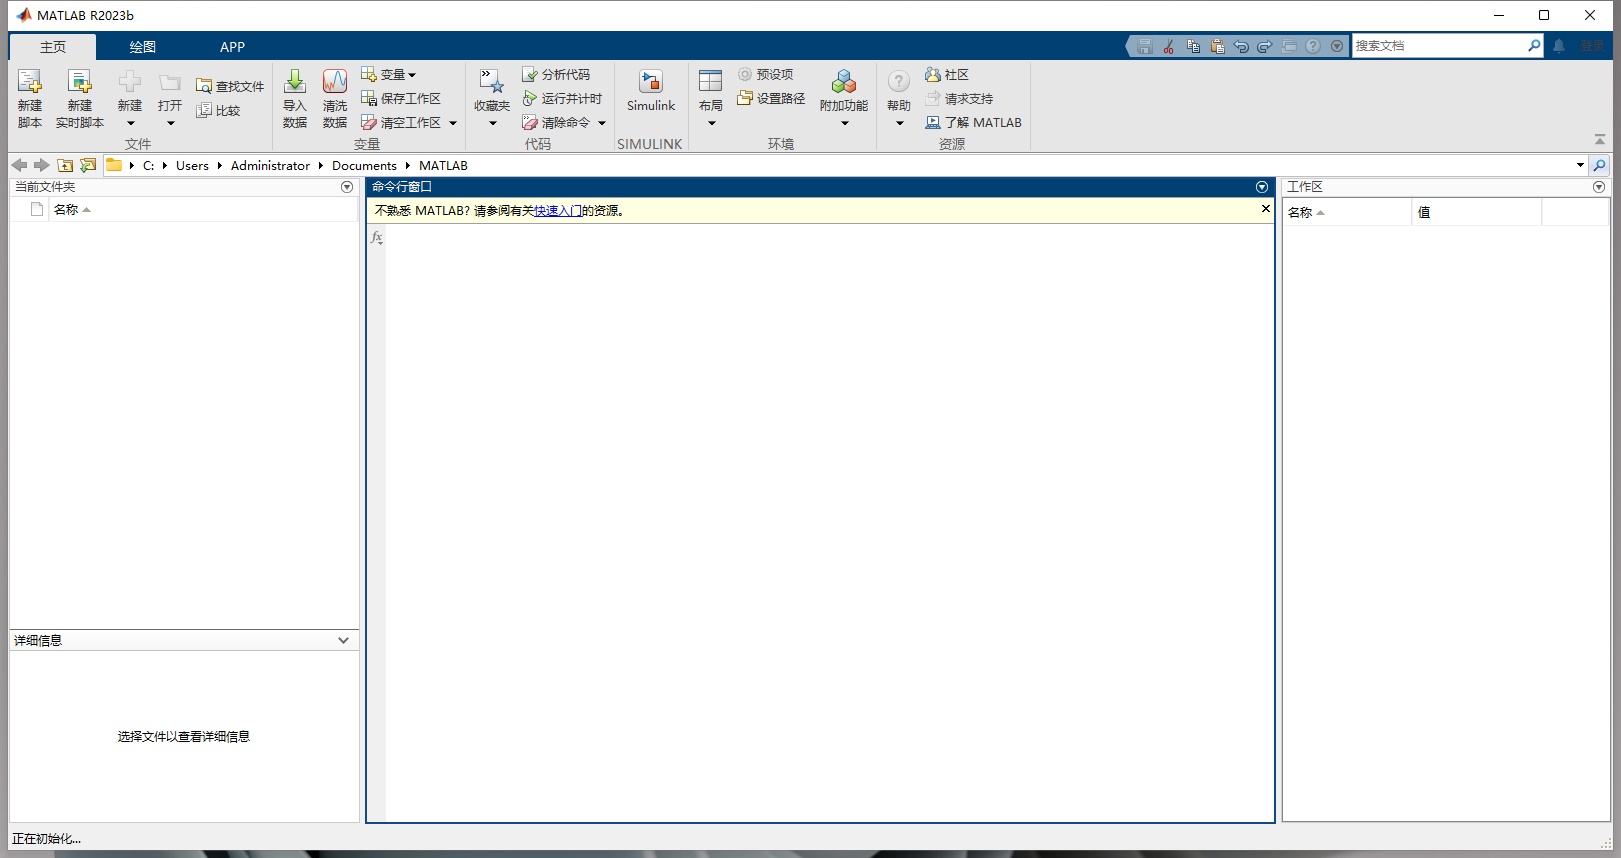Click 请求支持 (Request Support)
Image resolution: width=1621 pixels, height=858 pixels.
(x=958, y=98)
